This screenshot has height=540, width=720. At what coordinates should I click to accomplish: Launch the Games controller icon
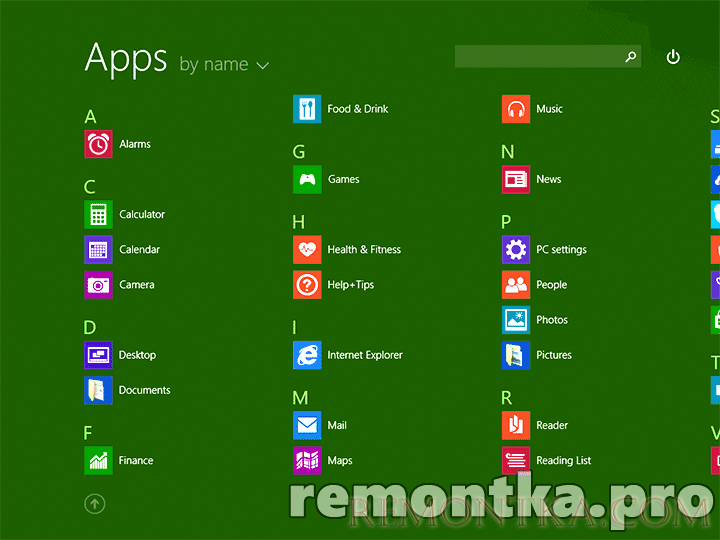coord(307,179)
